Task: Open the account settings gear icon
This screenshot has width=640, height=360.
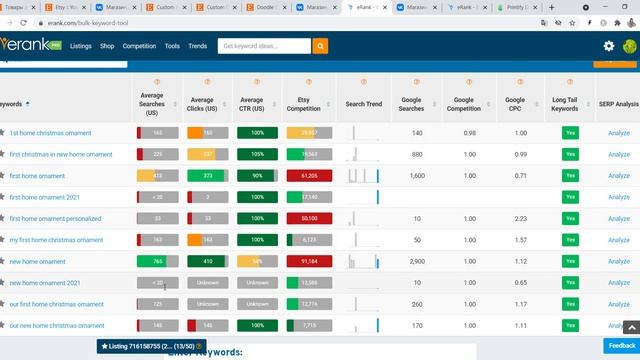Action: pos(609,46)
